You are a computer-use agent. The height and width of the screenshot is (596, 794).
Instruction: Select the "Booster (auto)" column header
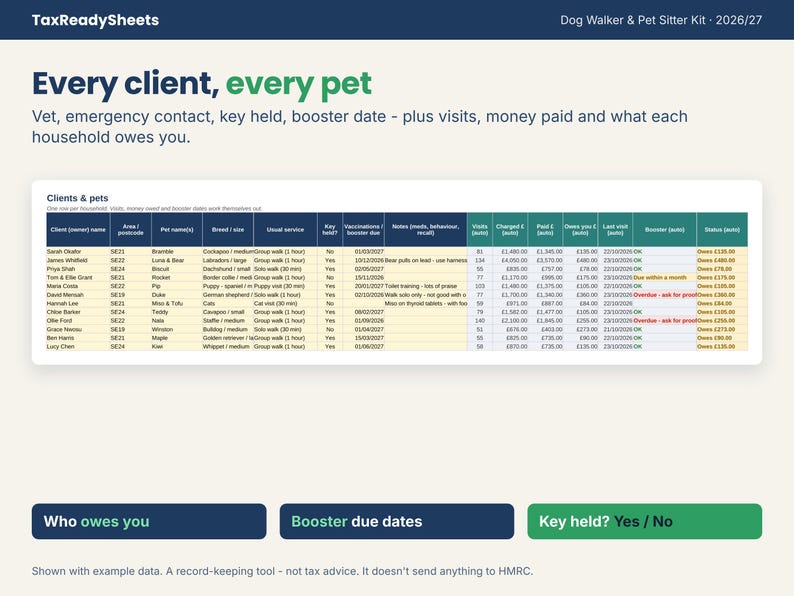(664, 229)
